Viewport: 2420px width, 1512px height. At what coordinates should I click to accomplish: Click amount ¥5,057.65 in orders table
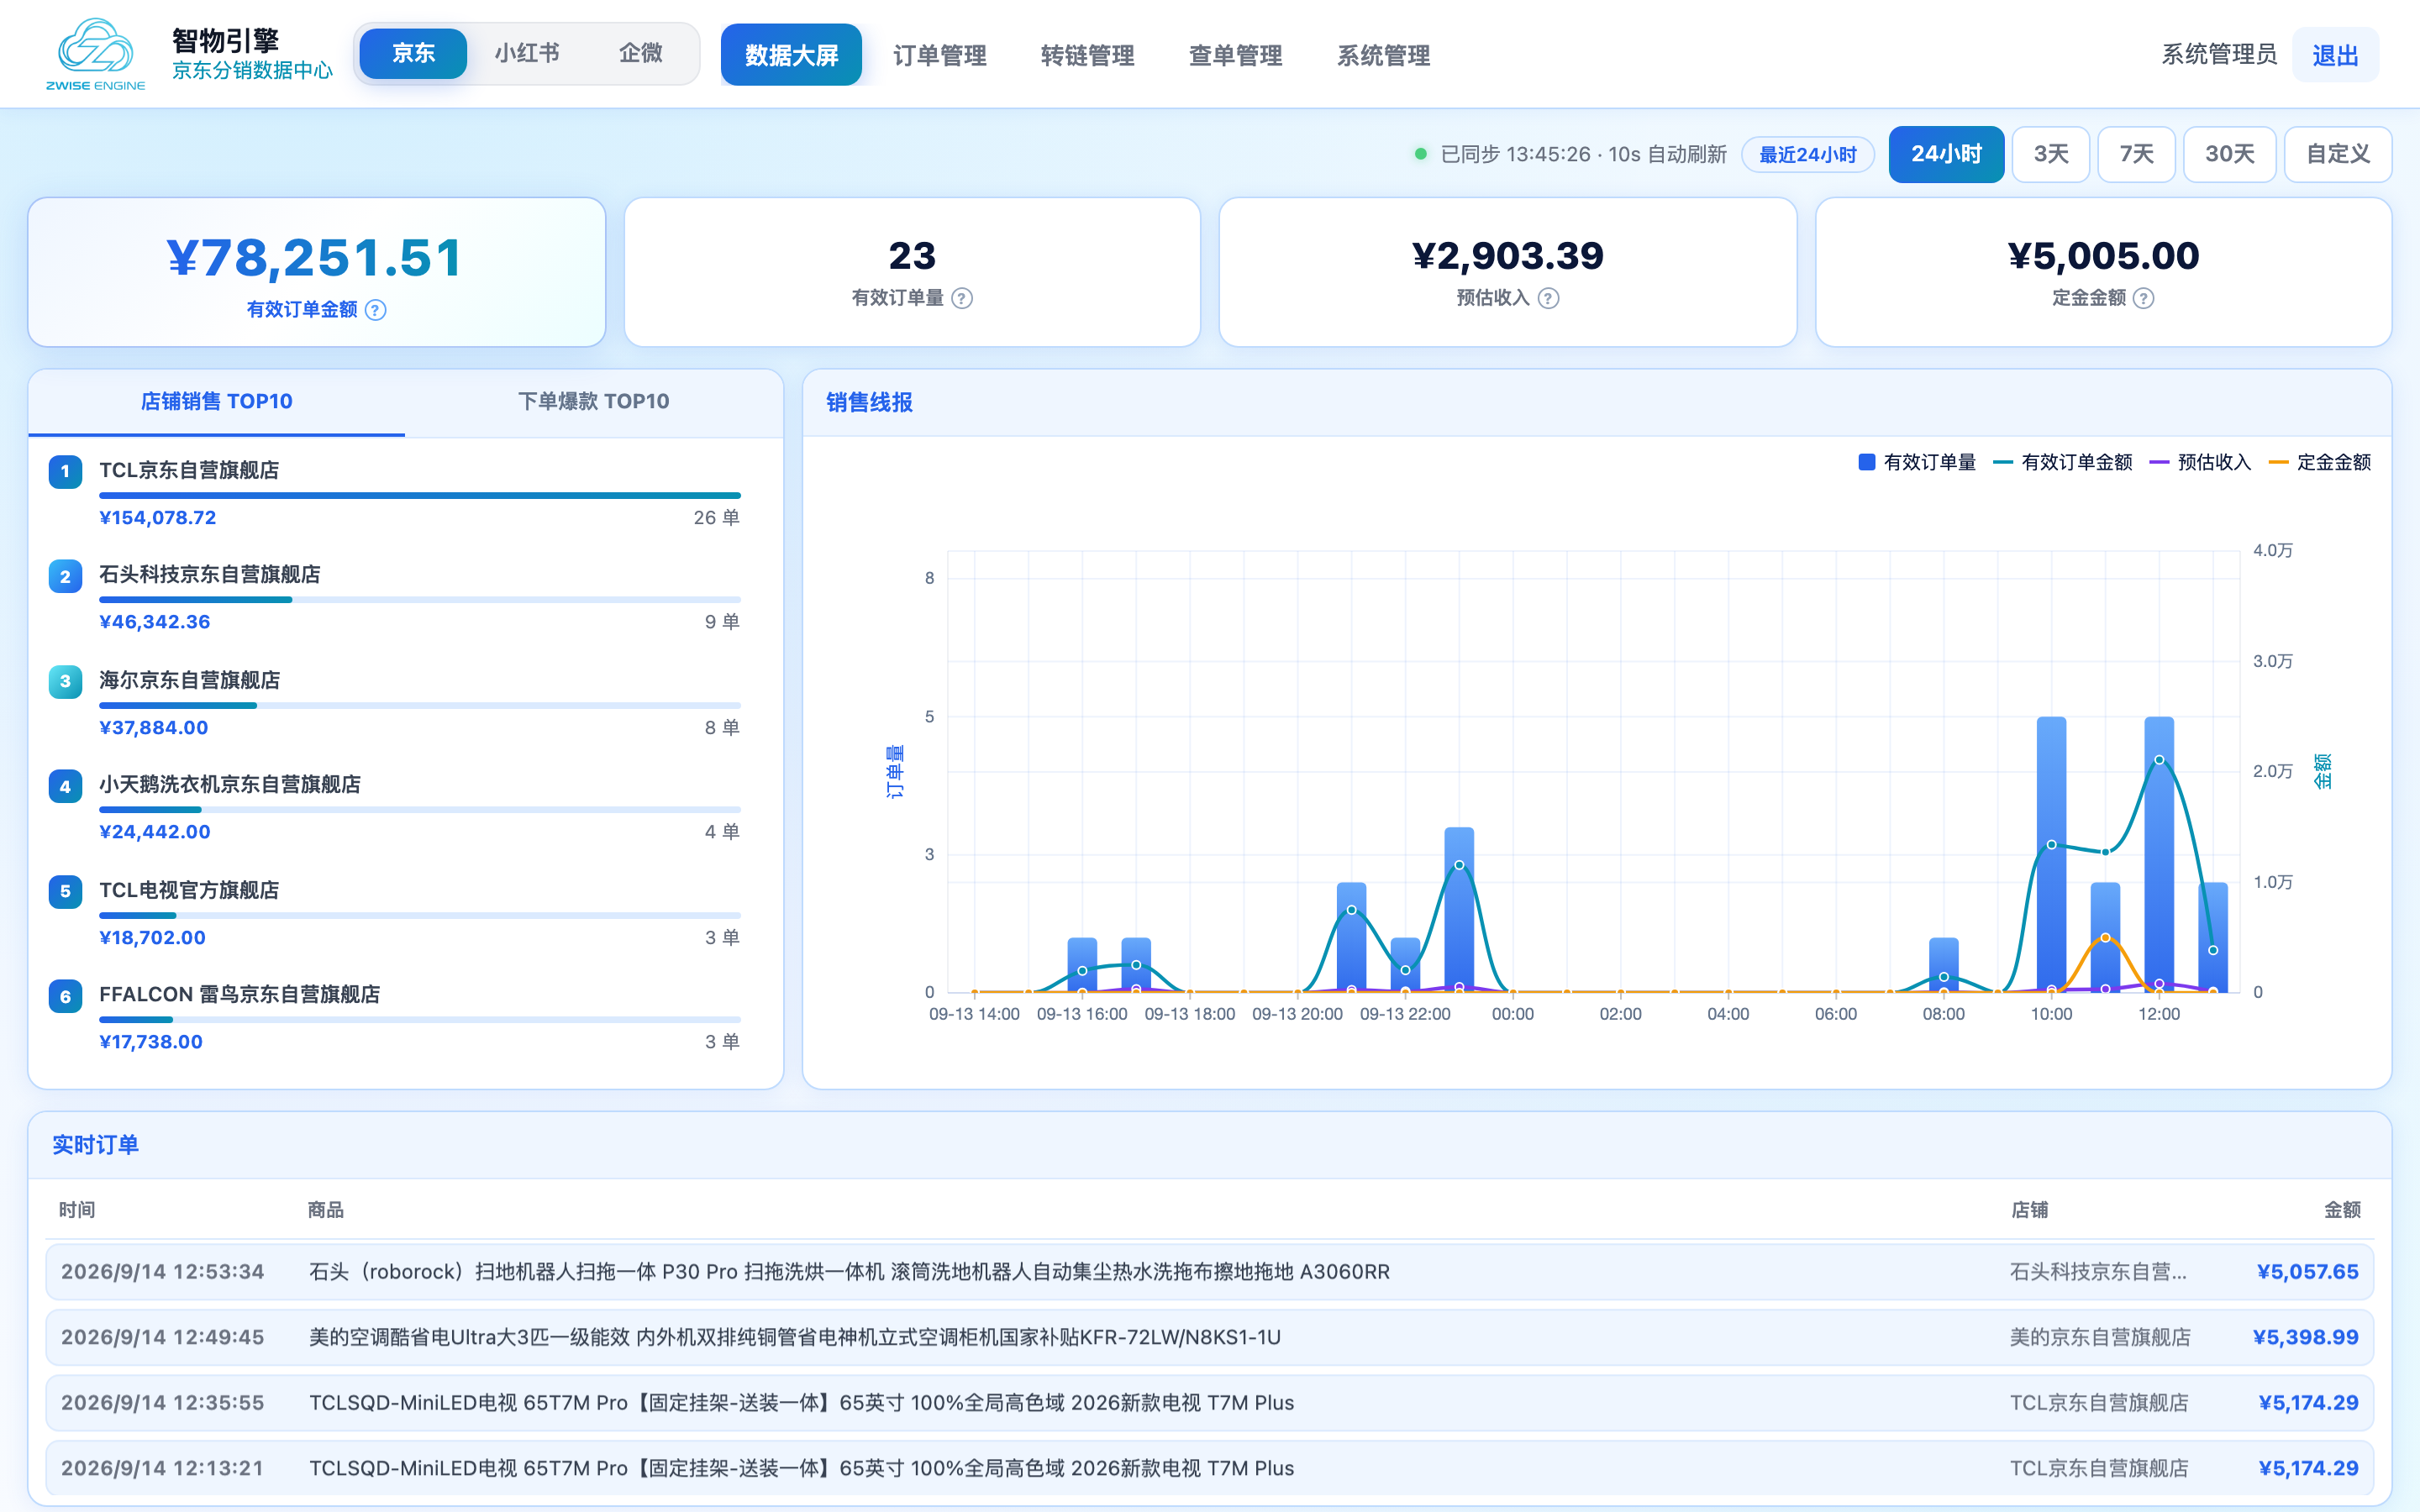click(x=2307, y=1272)
